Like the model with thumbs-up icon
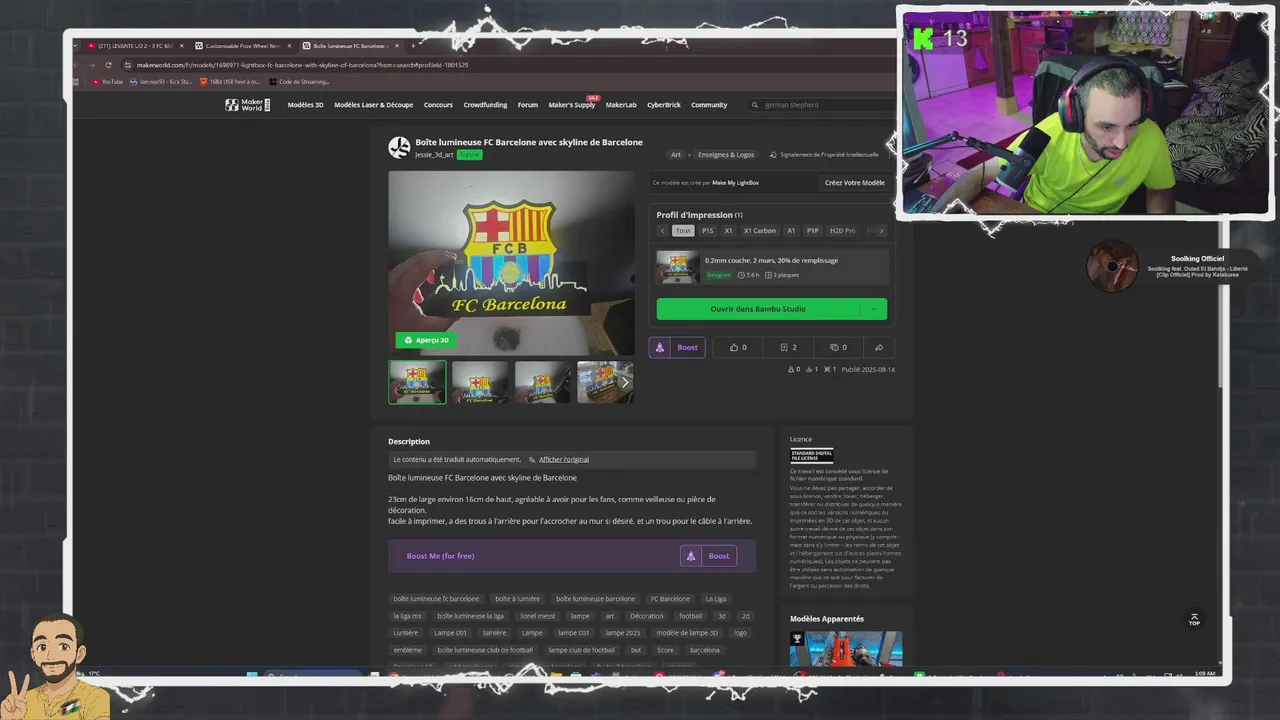This screenshot has height=720, width=1280. tap(738, 348)
